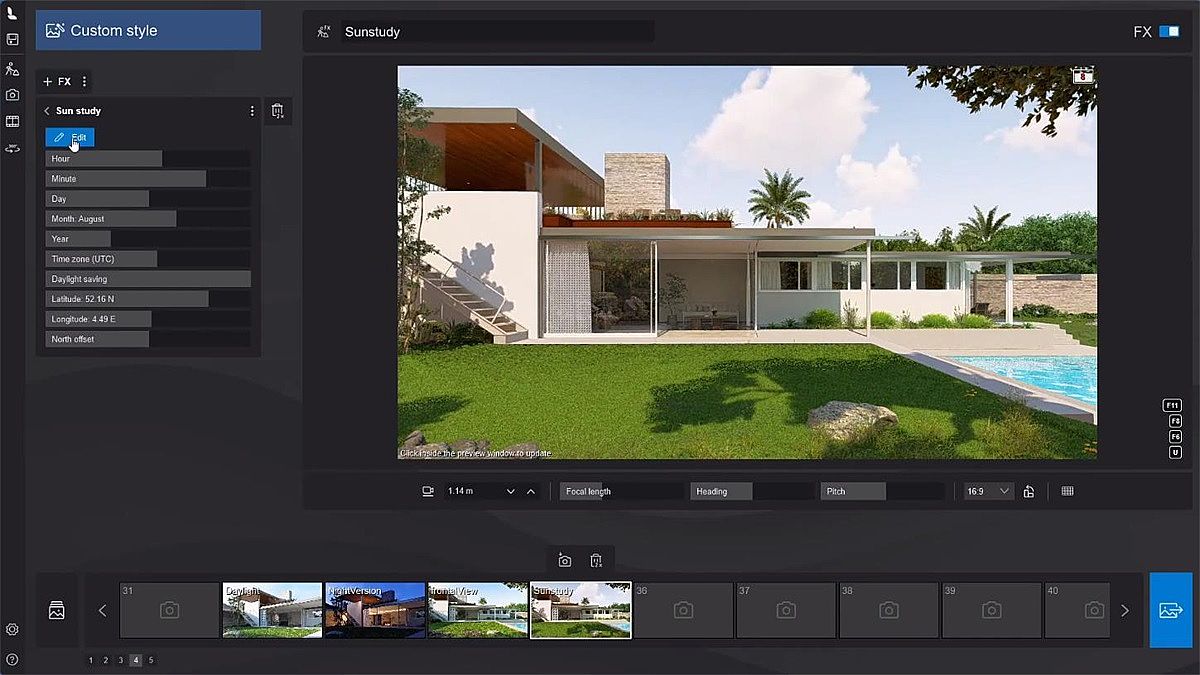Collapse Sun study panel with back chevron
The height and width of the screenshot is (675, 1200).
[x=47, y=111]
